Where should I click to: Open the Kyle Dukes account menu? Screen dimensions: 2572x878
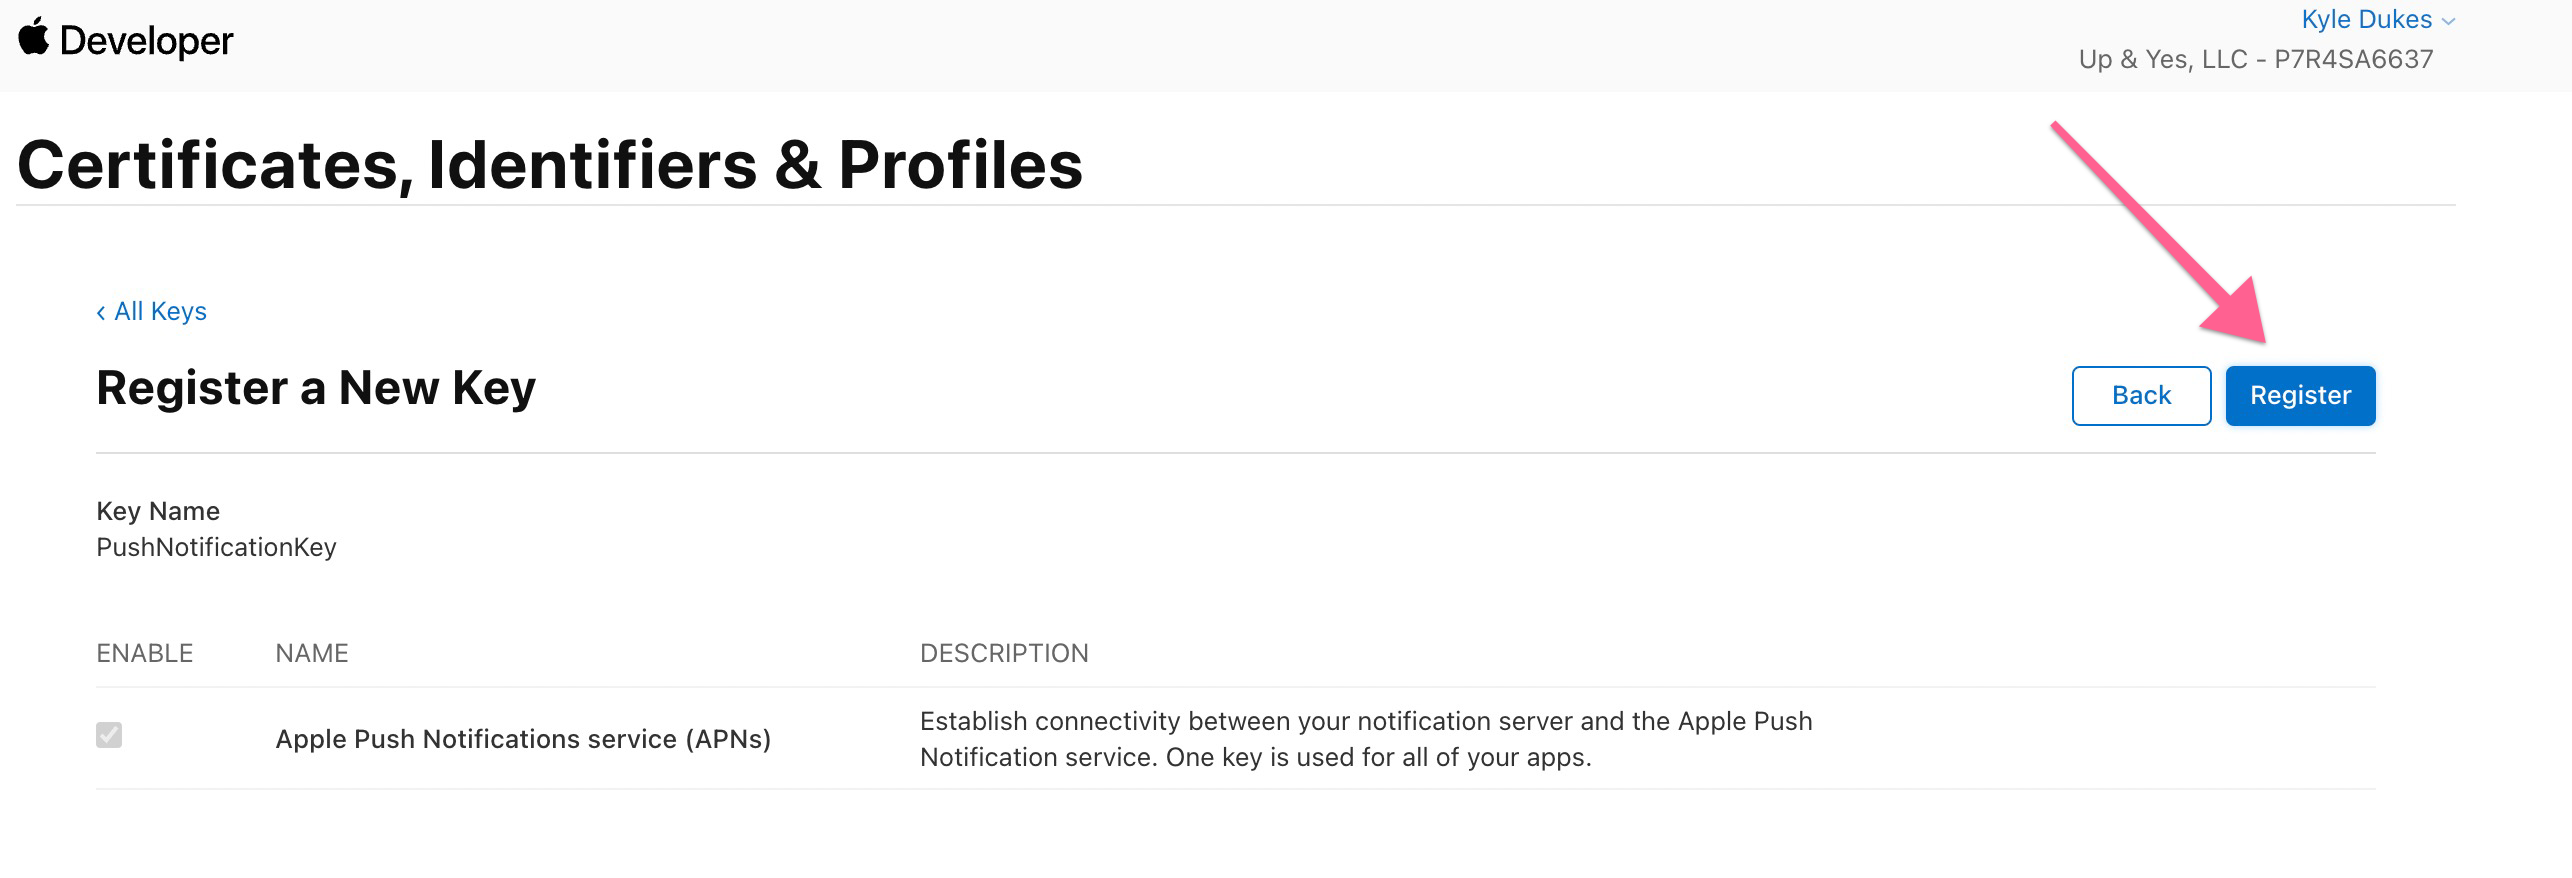pyautogui.click(x=2366, y=19)
